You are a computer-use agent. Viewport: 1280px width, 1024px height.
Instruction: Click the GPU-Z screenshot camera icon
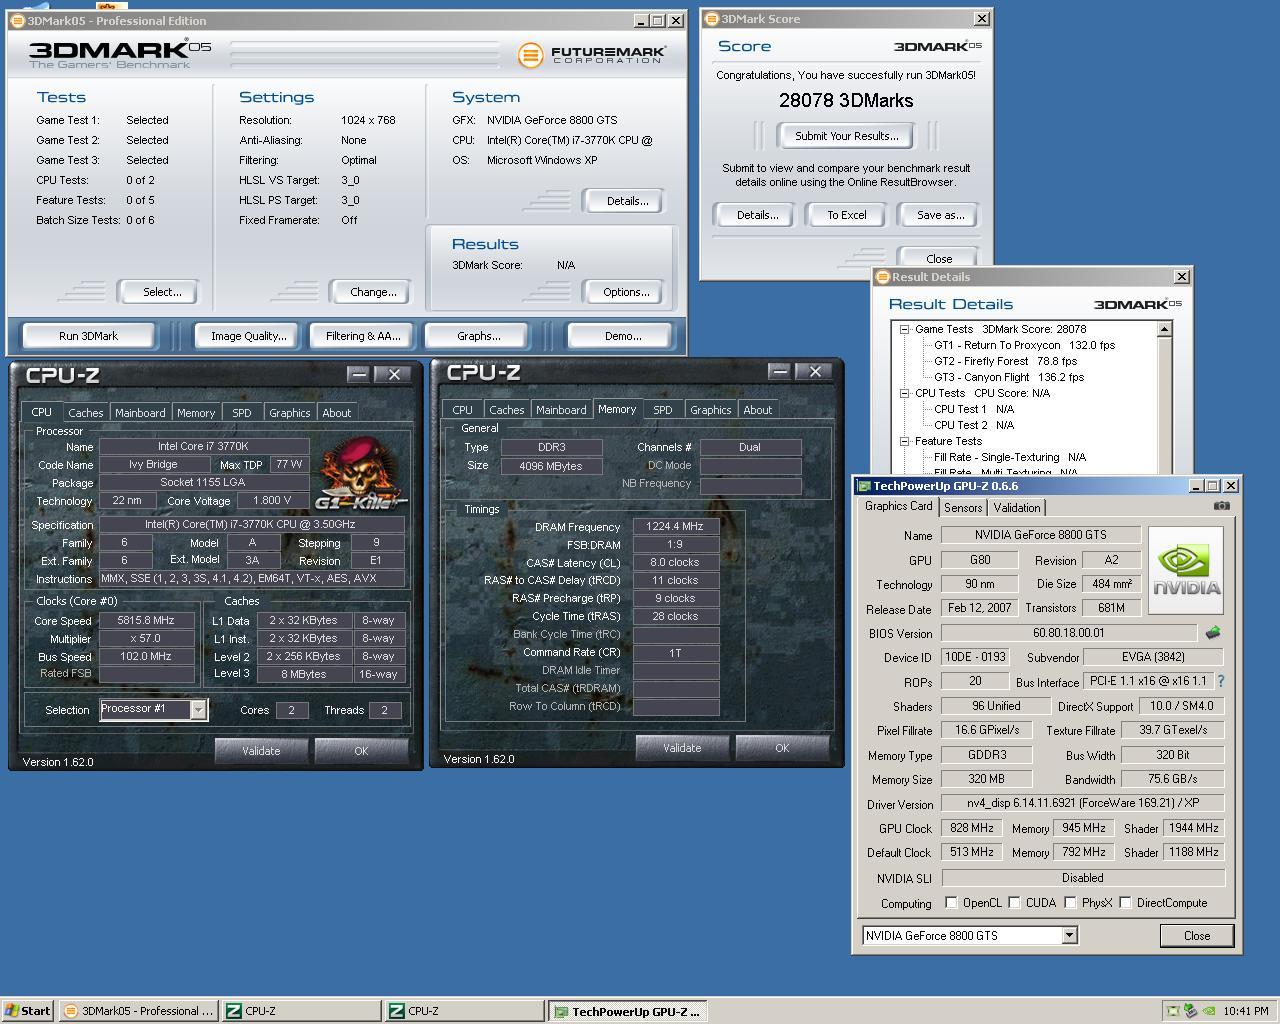(x=1221, y=506)
